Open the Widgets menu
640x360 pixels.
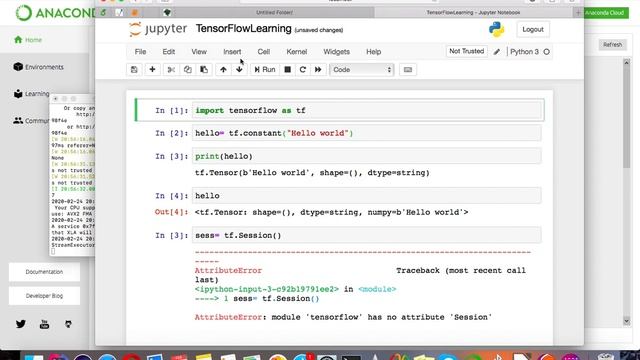click(x=336, y=52)
